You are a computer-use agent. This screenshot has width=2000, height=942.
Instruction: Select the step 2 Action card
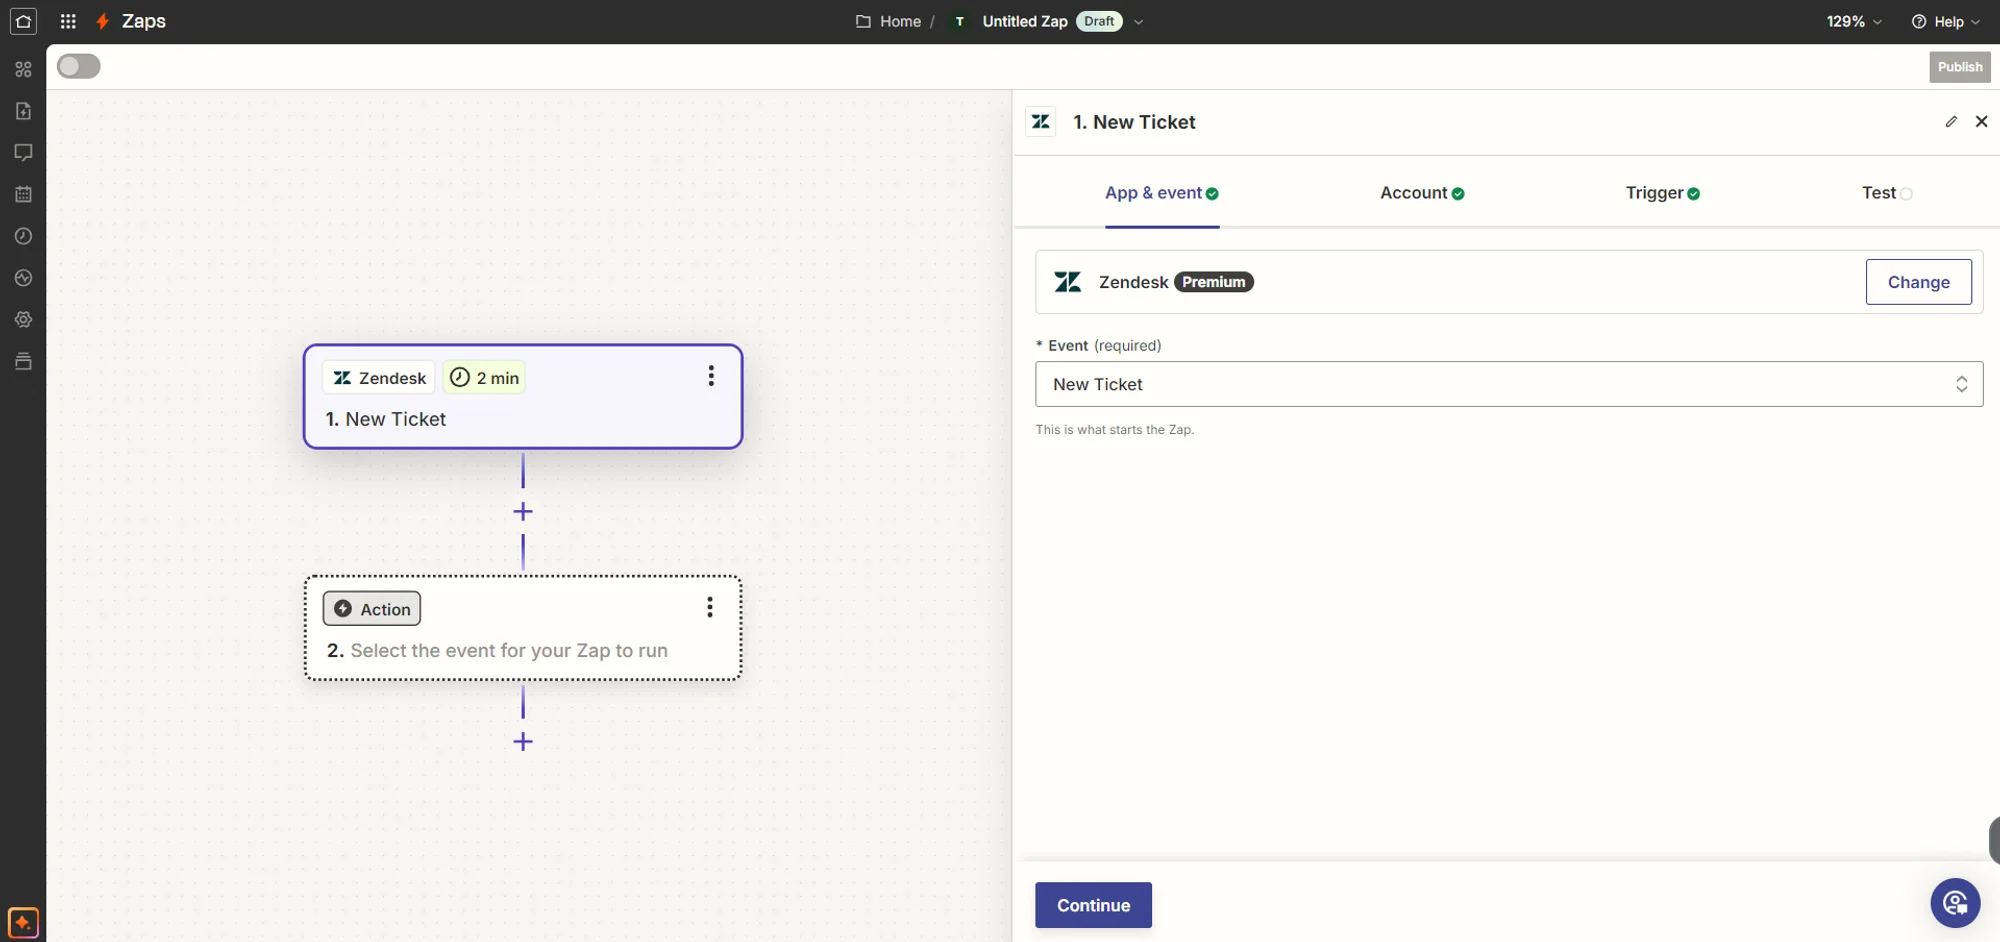[523, 628]
